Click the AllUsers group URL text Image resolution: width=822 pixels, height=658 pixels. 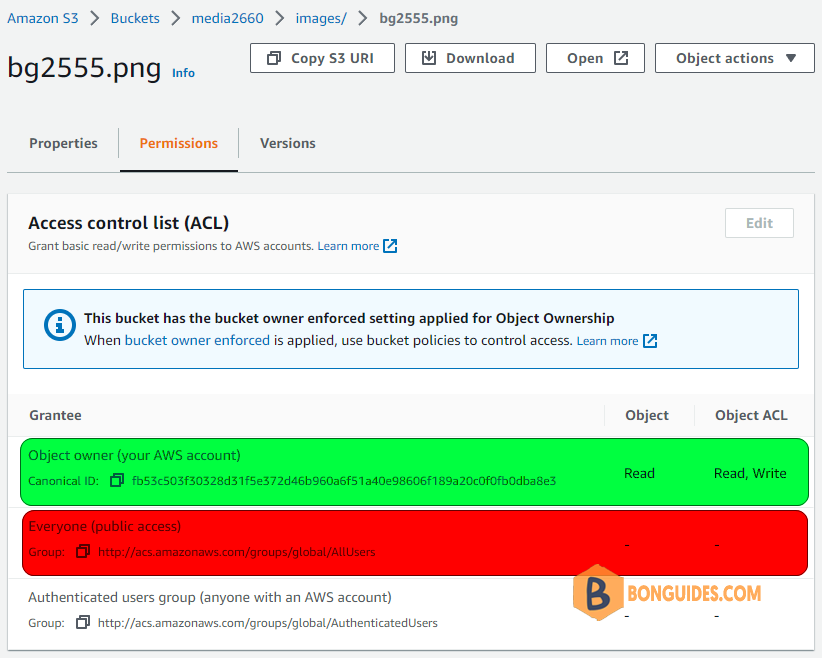(x=236, y=552)
